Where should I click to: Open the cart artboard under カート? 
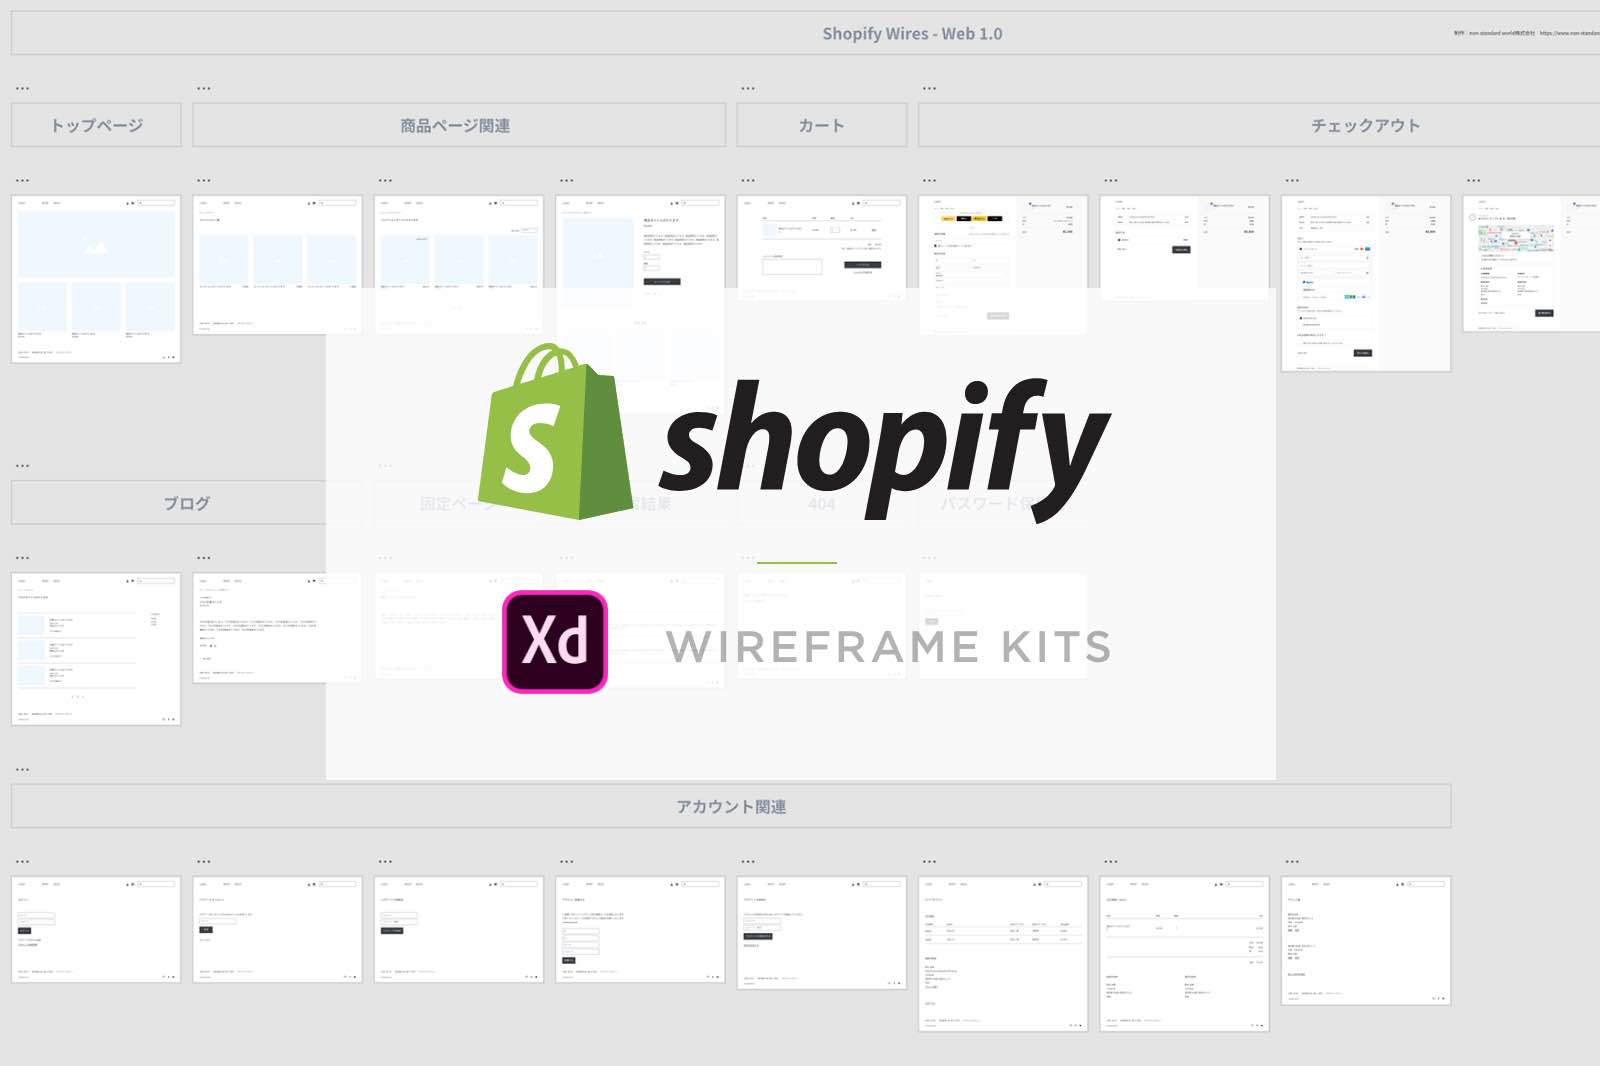[822, 247]
